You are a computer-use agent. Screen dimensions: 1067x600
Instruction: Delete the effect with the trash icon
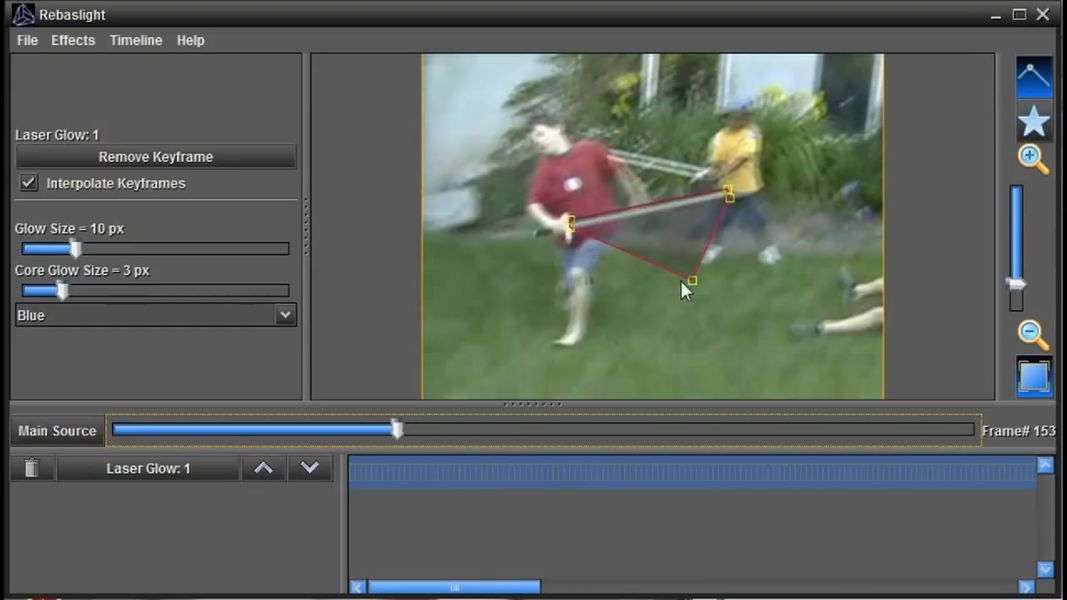[x=32, y=468]
